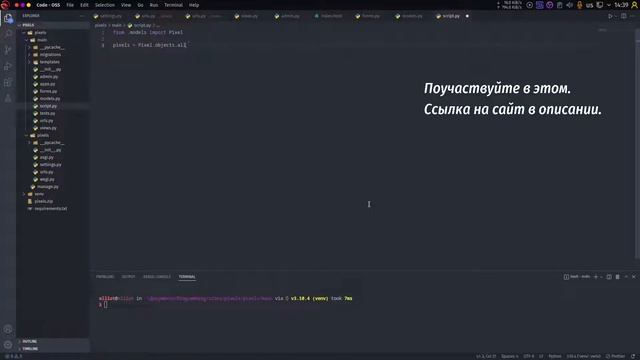The image size is (640, 360).
Task: Open the File menu
Action: point(70,5)
